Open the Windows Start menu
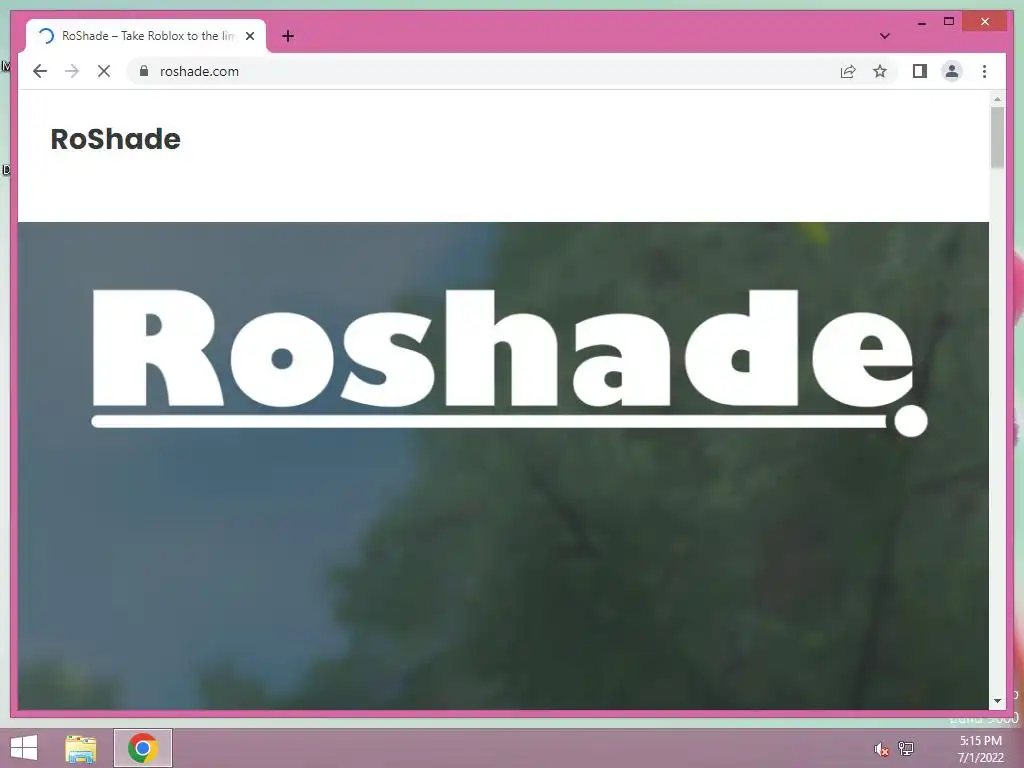The image size is (1024, 768). point(24,748)
